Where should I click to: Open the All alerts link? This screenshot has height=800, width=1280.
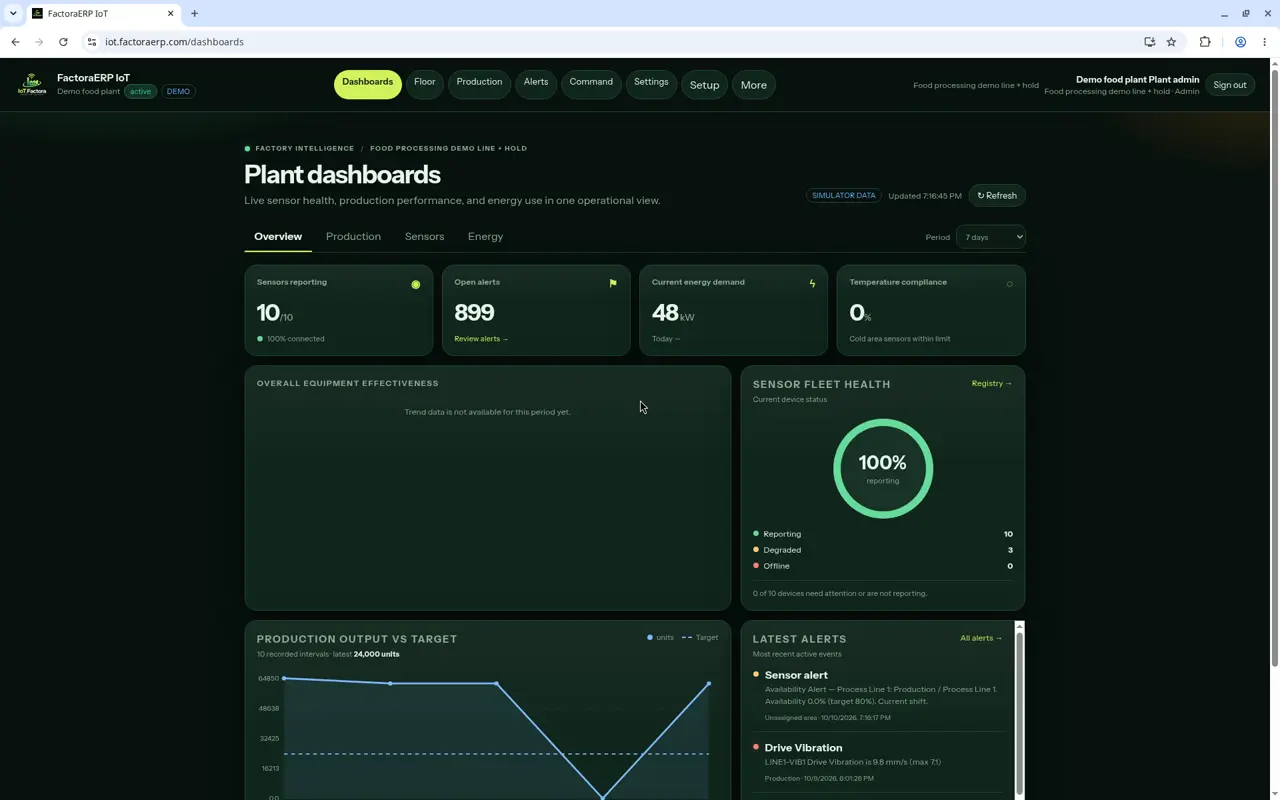coord(981,638)
